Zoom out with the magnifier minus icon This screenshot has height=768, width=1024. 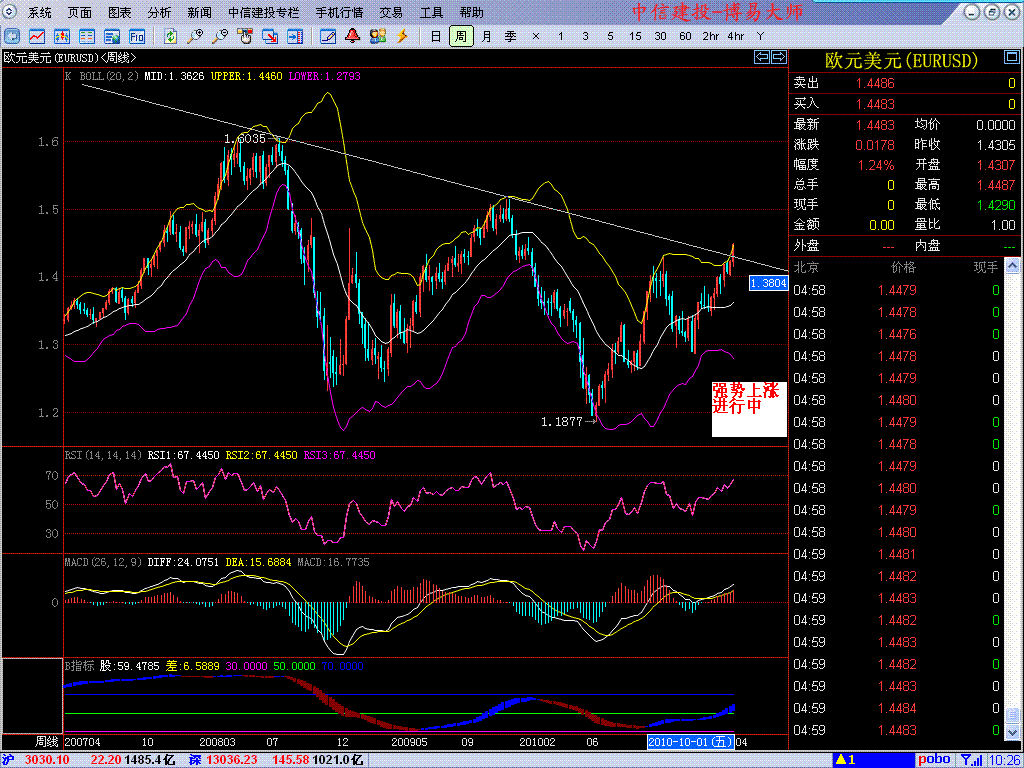click(220, 36)
